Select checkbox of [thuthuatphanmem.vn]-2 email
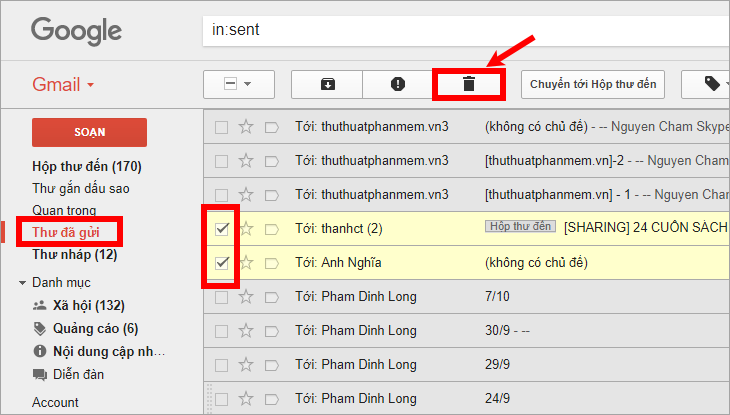 point(221,161)
